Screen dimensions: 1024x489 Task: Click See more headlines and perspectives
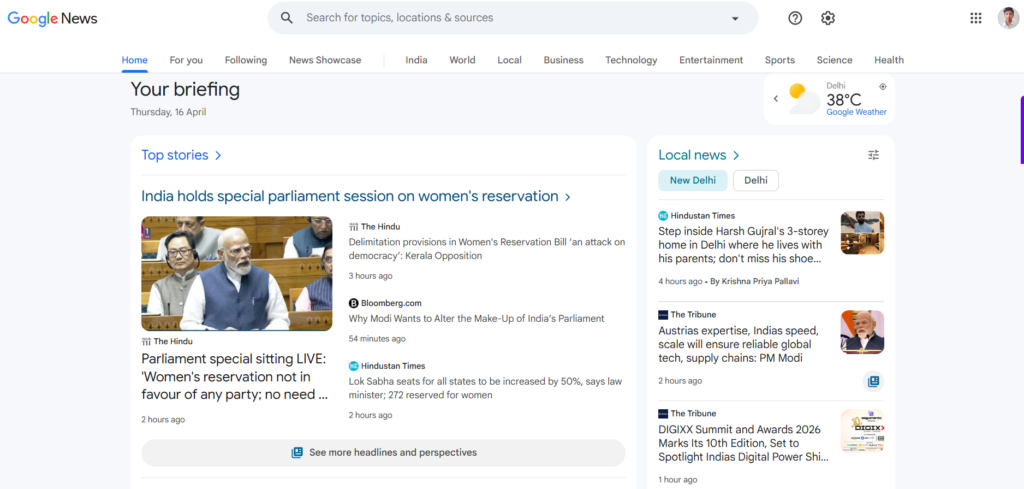tap(383, 453)
